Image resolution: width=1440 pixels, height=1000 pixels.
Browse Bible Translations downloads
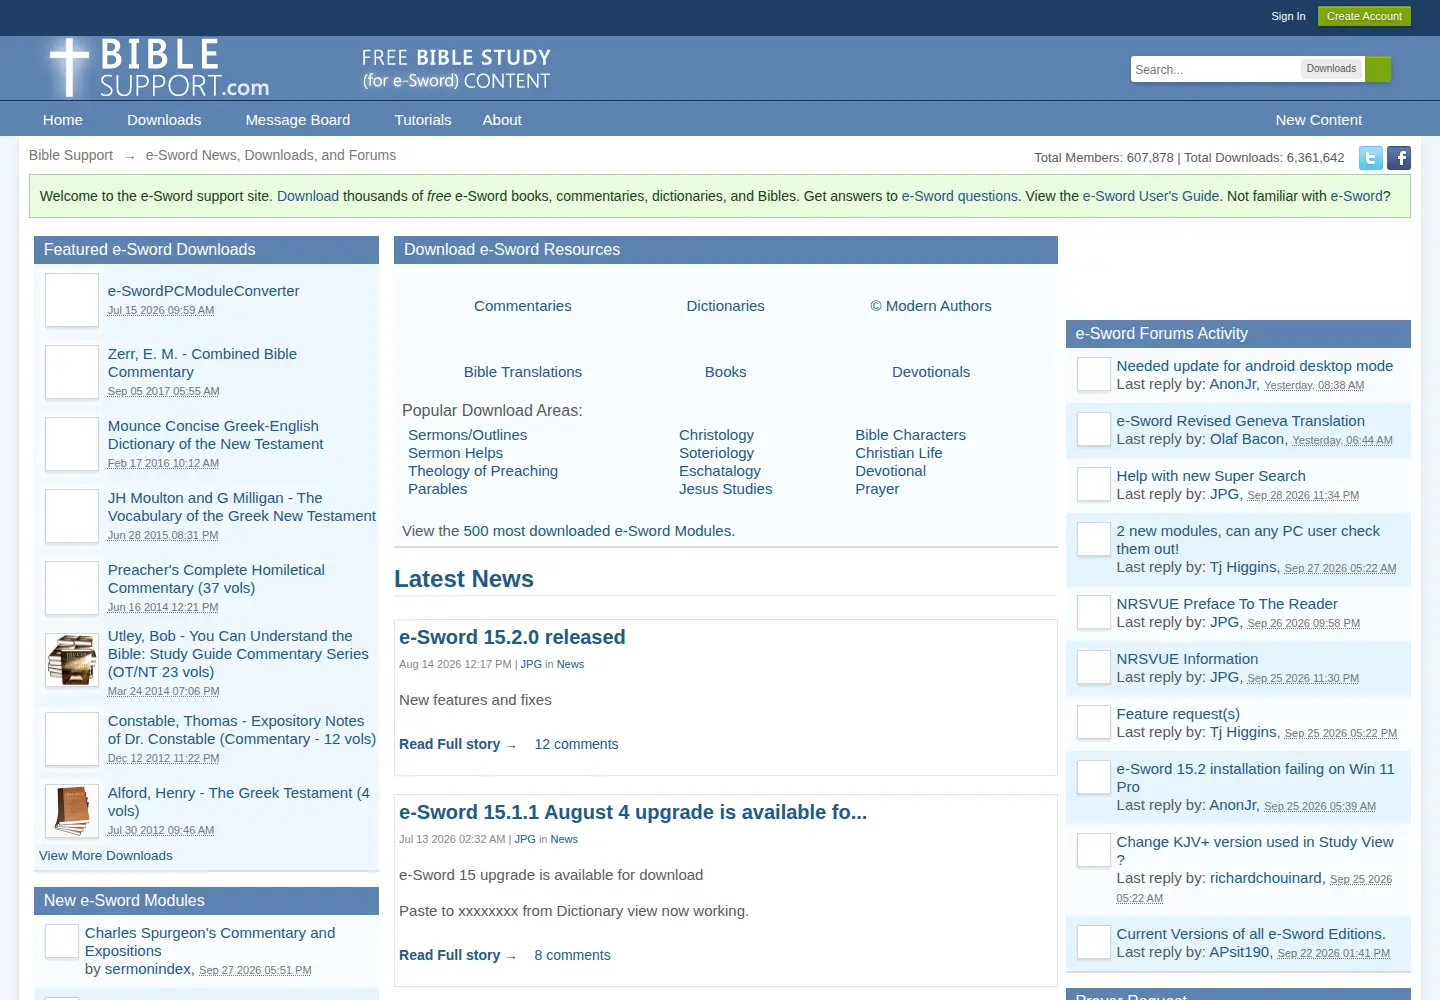pyautogui.click(x=523, y=372)
